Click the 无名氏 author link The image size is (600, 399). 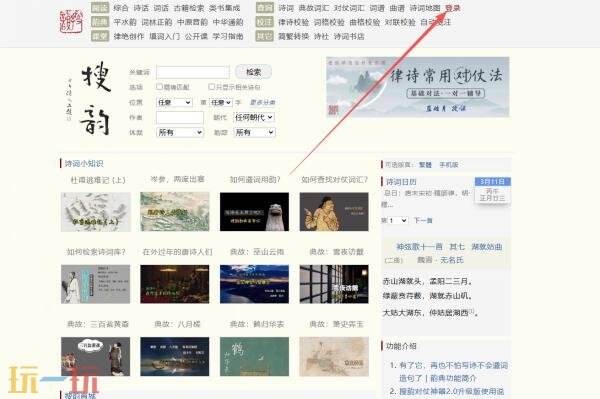[452, 260]
